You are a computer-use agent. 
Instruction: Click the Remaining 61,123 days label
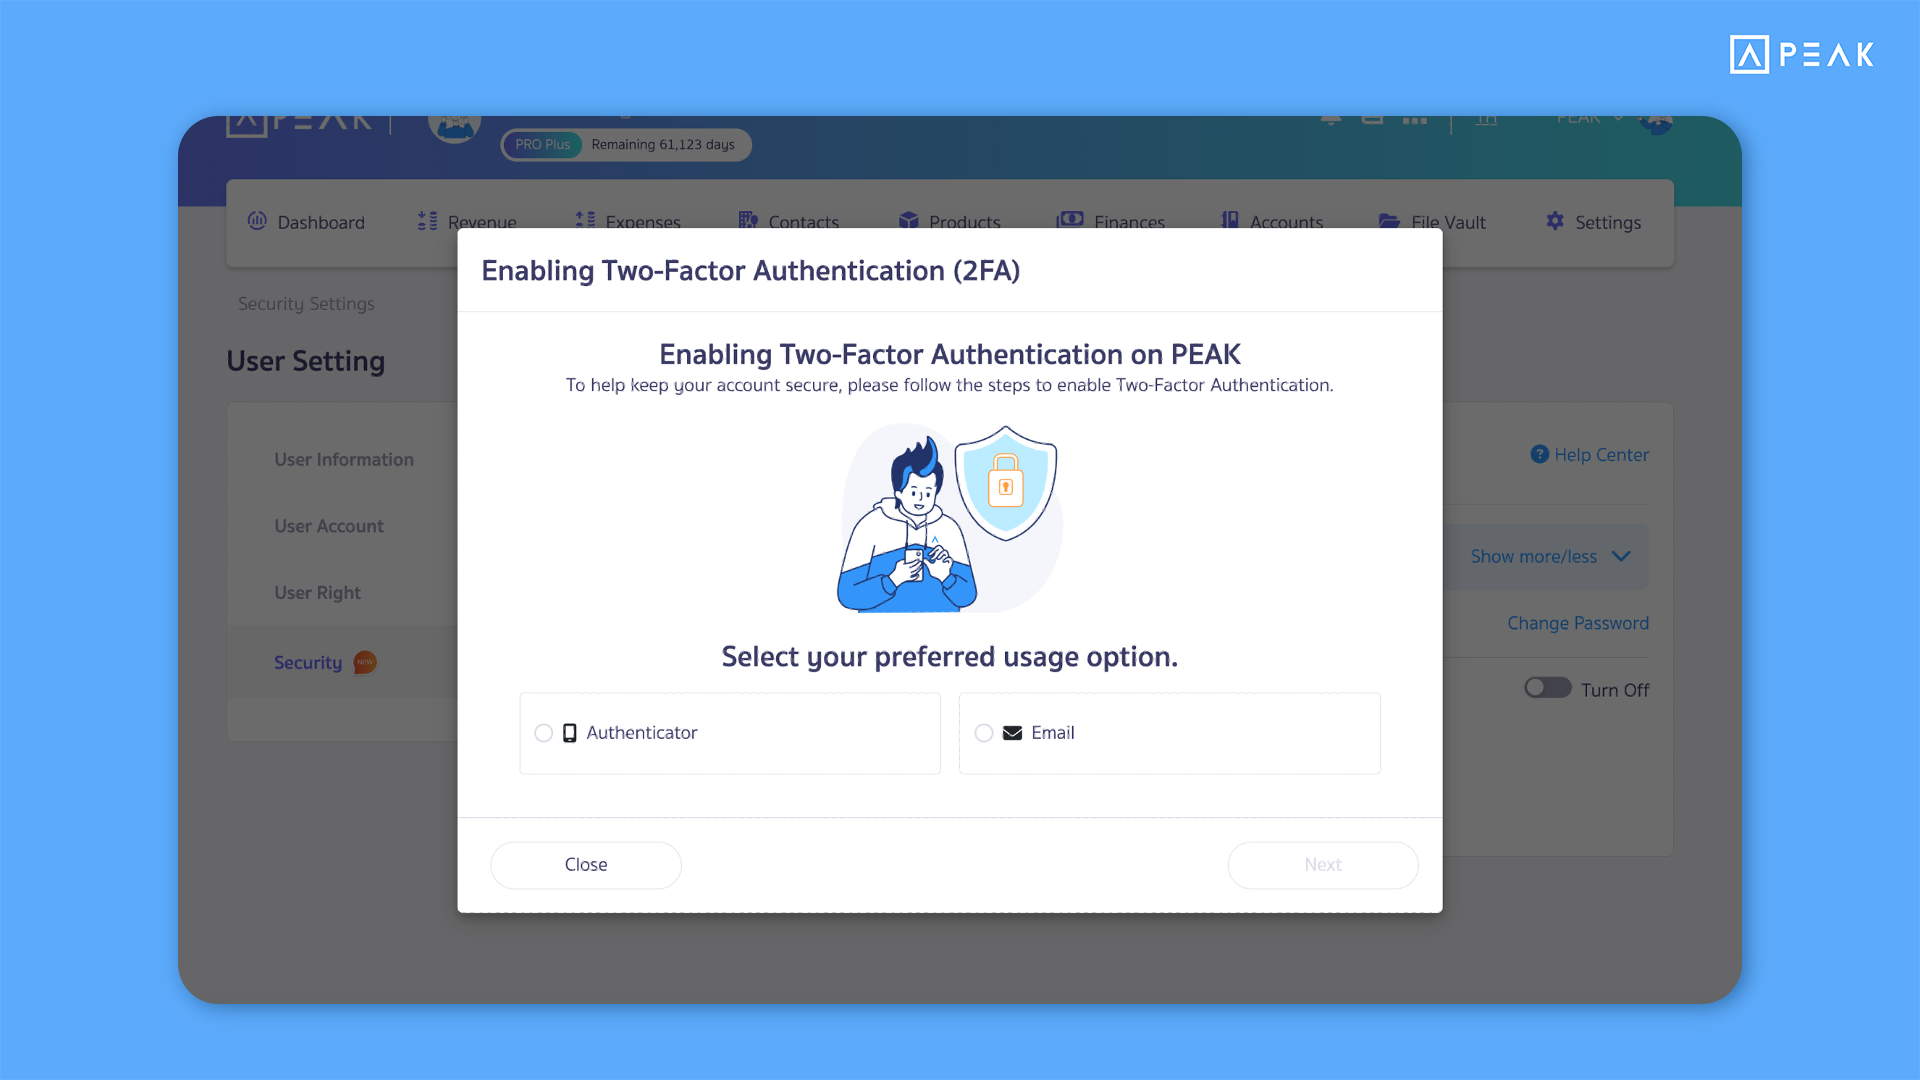[x=663, y=145]
